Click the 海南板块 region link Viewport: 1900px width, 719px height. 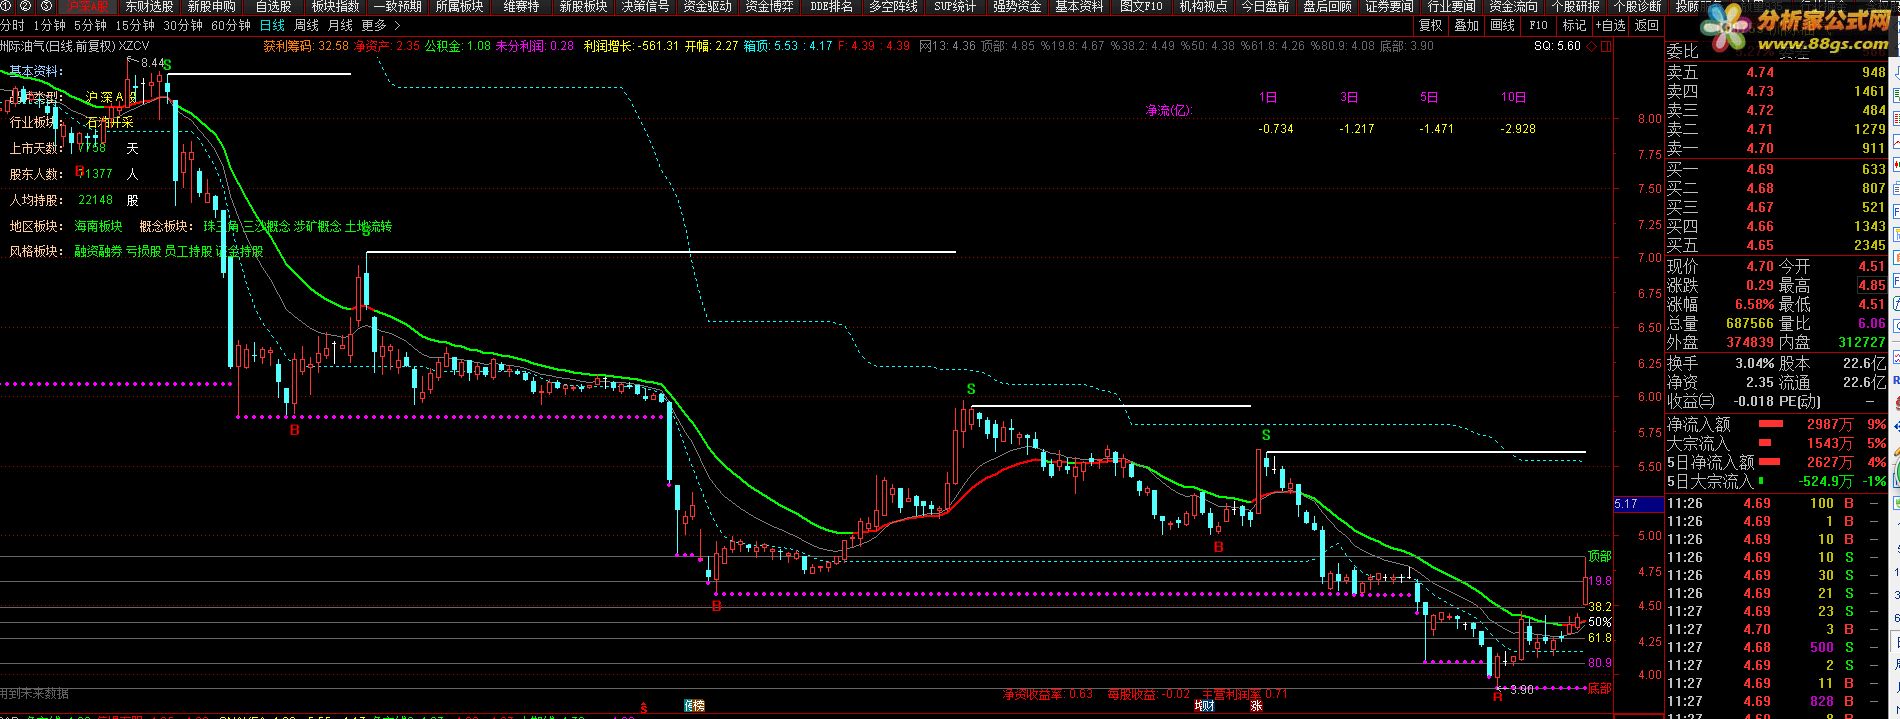pos(98,226)
